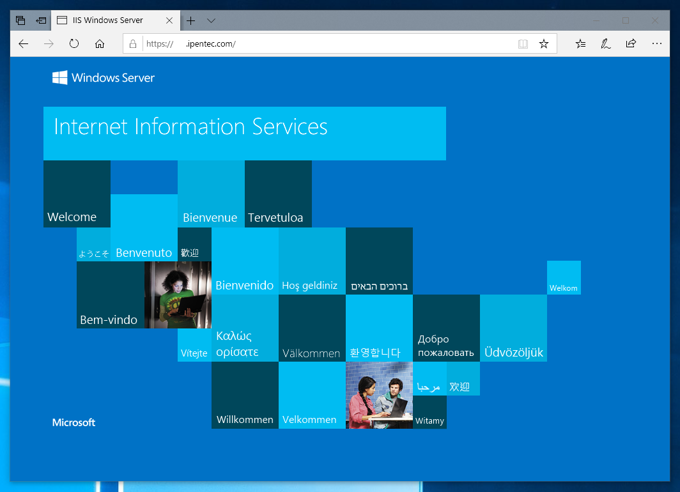The image size is (680, 492).
Task: Add page to favorites with star icon
Action: click(544, 44)
